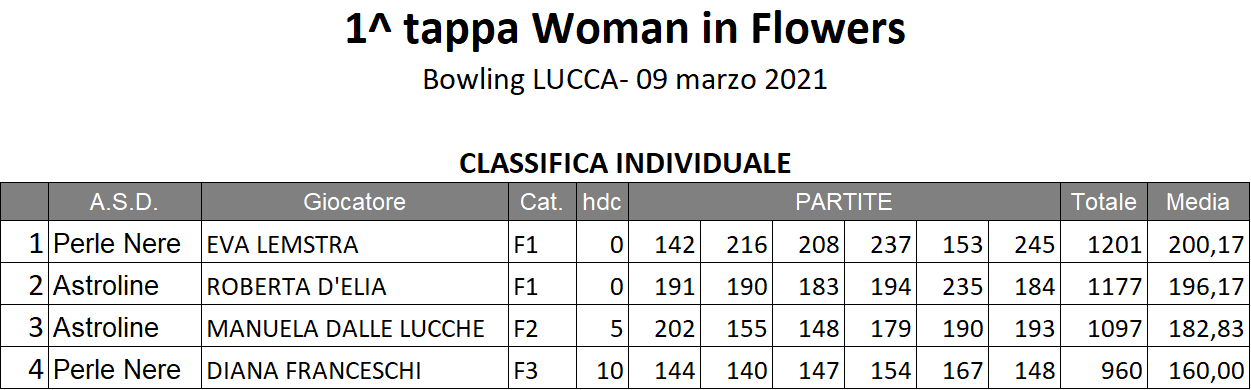Click the average value 196,17
1251x390 pixels.
(x=1204, y=287)
